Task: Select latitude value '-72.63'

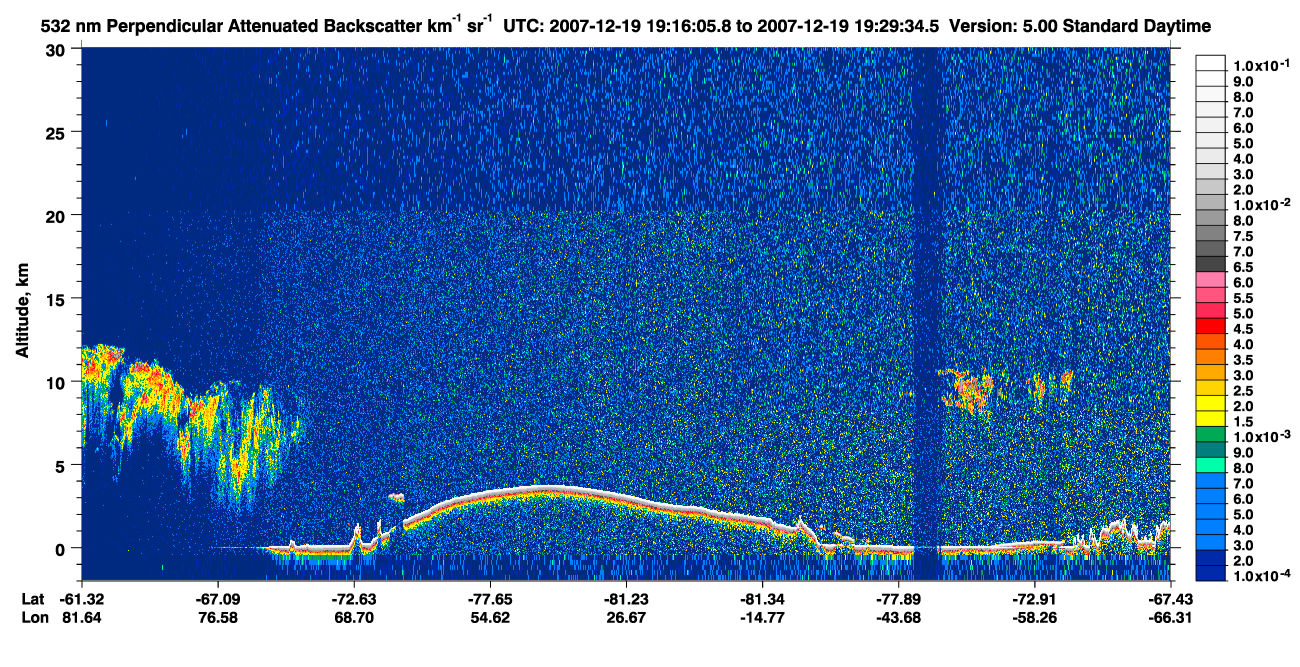Action: point(354,599)
